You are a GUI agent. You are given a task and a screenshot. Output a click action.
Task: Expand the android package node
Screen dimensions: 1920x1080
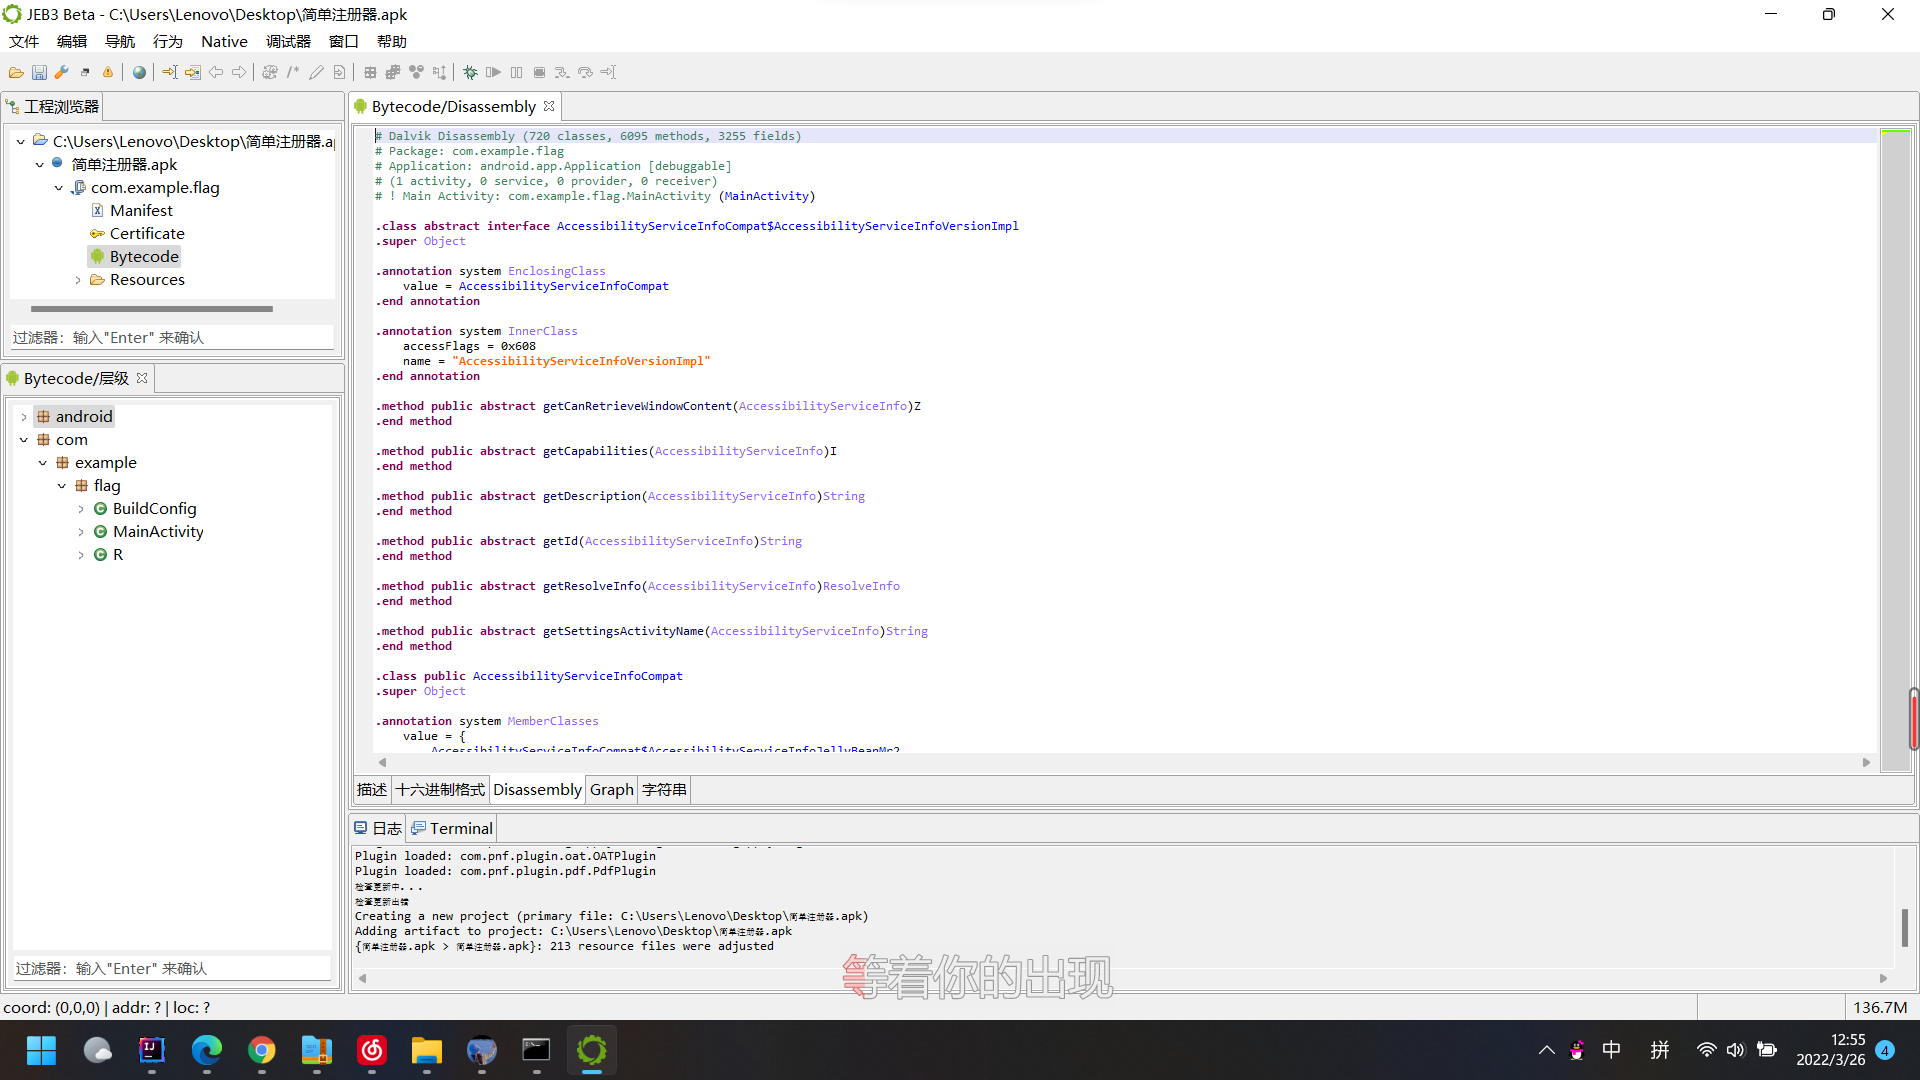(x=24, y=417)
